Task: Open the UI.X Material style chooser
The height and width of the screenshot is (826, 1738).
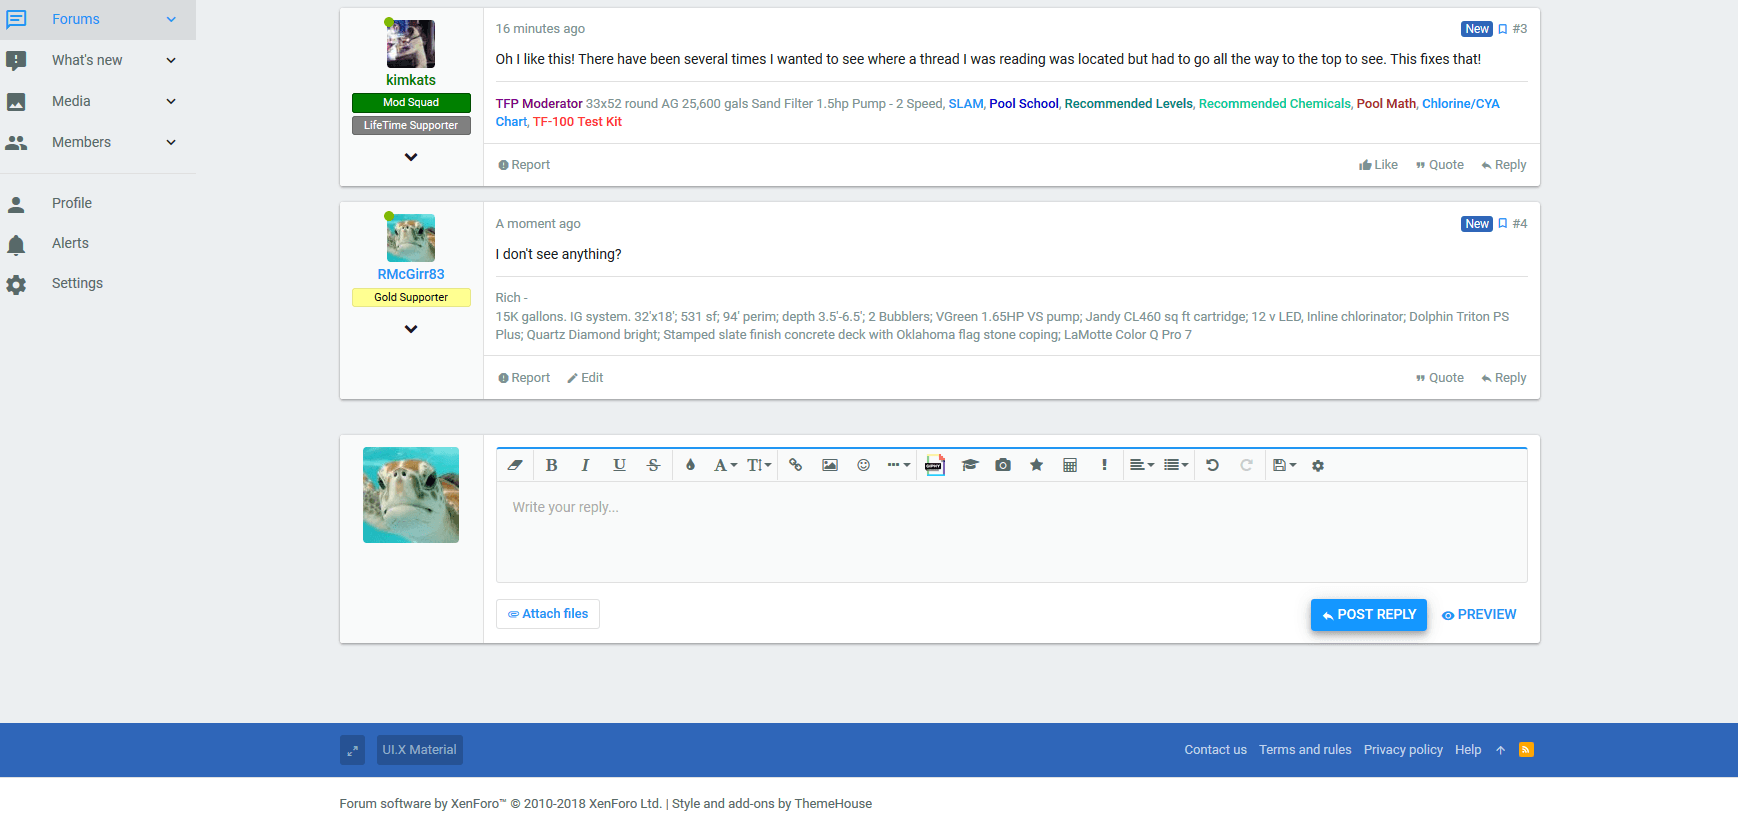Action: click(x=420, y=750)
